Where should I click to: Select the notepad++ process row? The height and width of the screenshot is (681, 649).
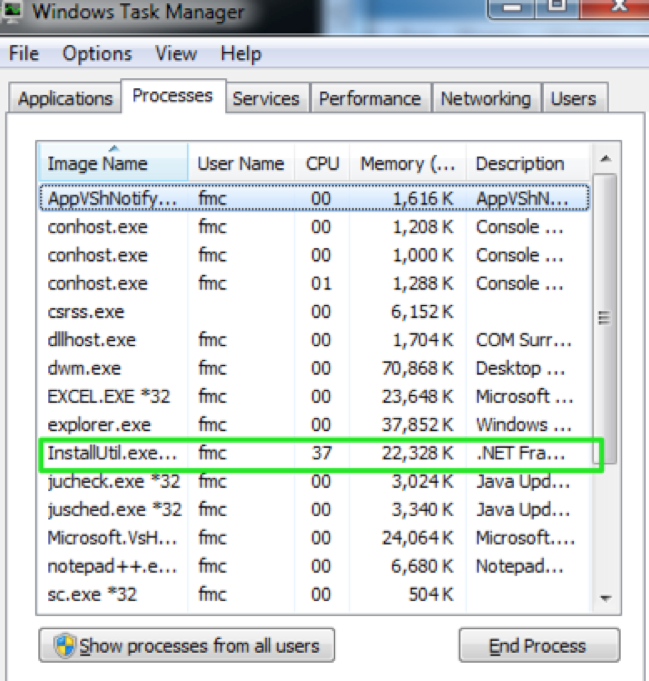coord(111,567)
